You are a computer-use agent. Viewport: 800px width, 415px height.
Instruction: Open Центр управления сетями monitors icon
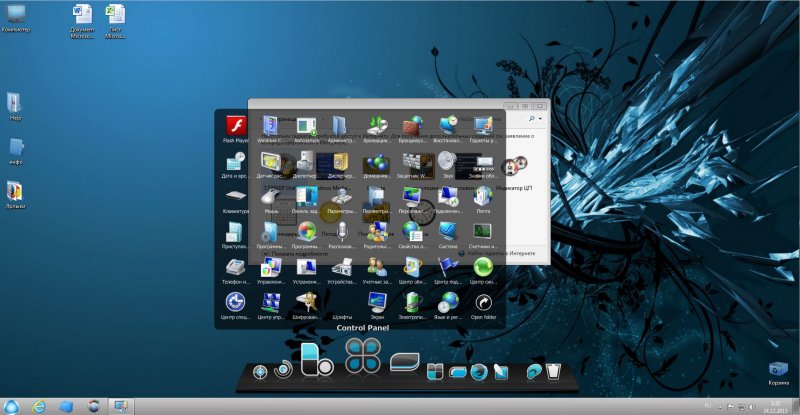[271, 302]
